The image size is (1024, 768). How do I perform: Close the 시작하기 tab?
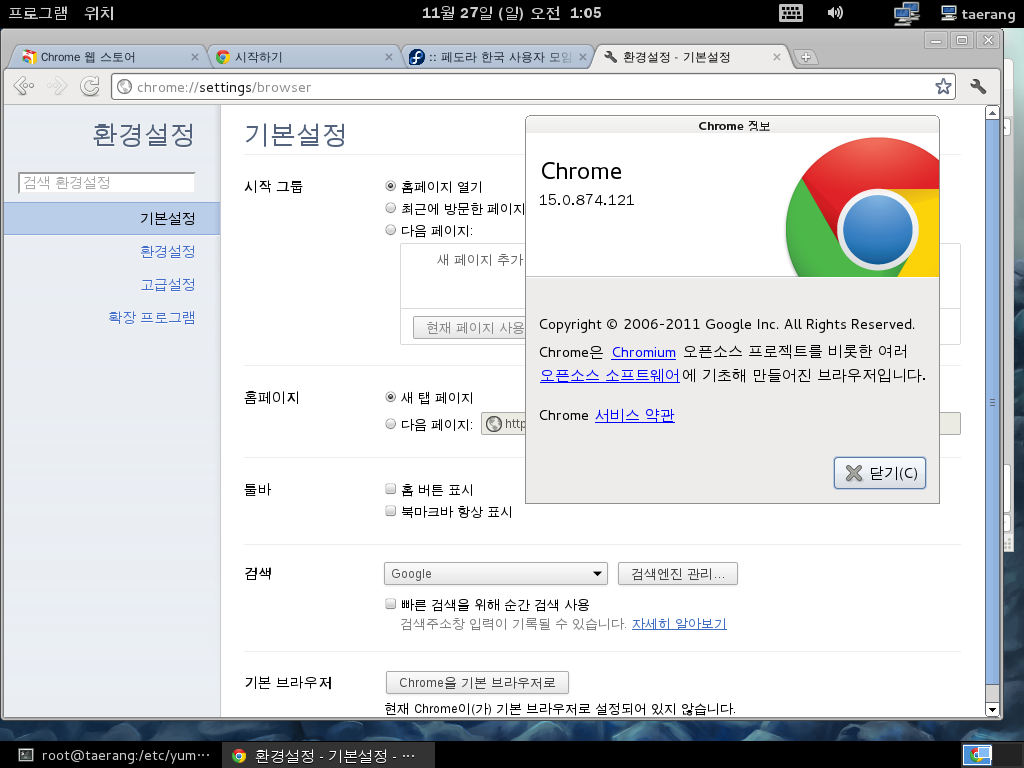click(389, 57)
